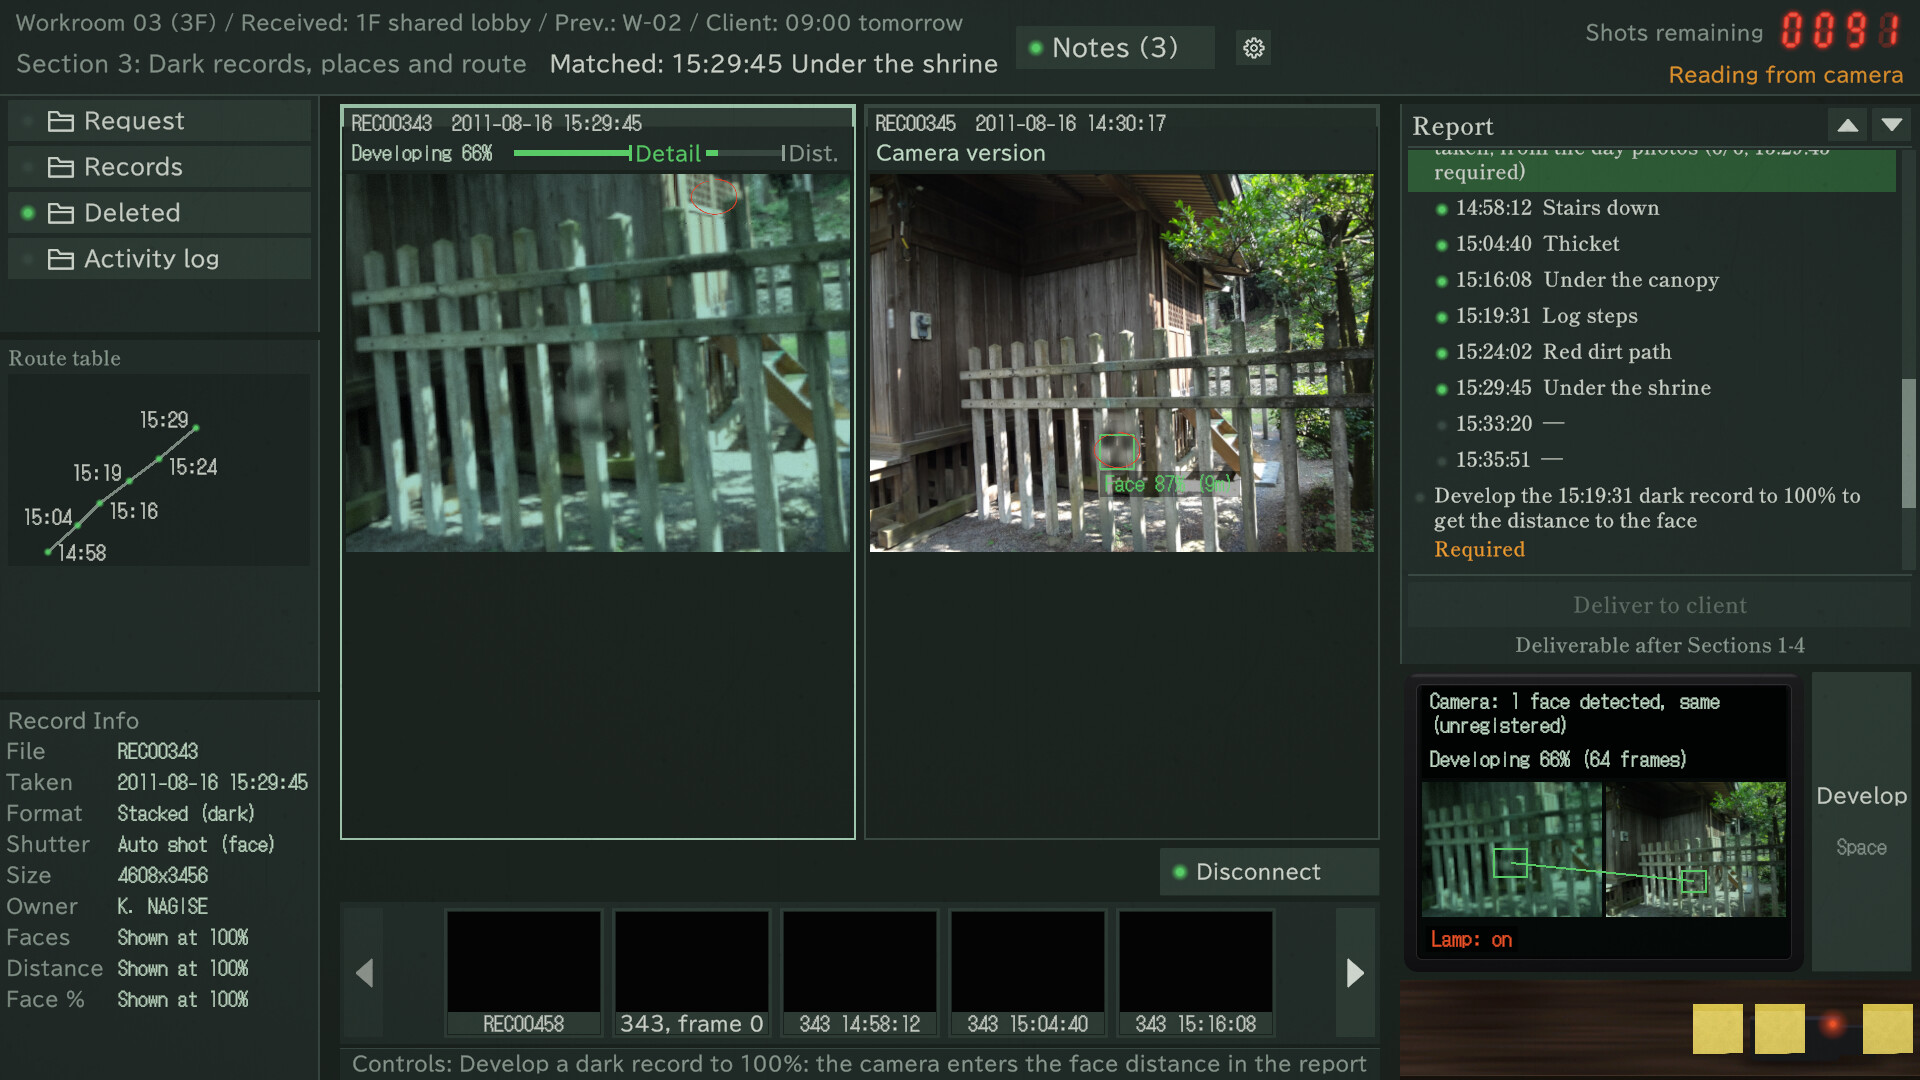
Task: Click the developing progress bar at Detail
Action: coord(668,153)
